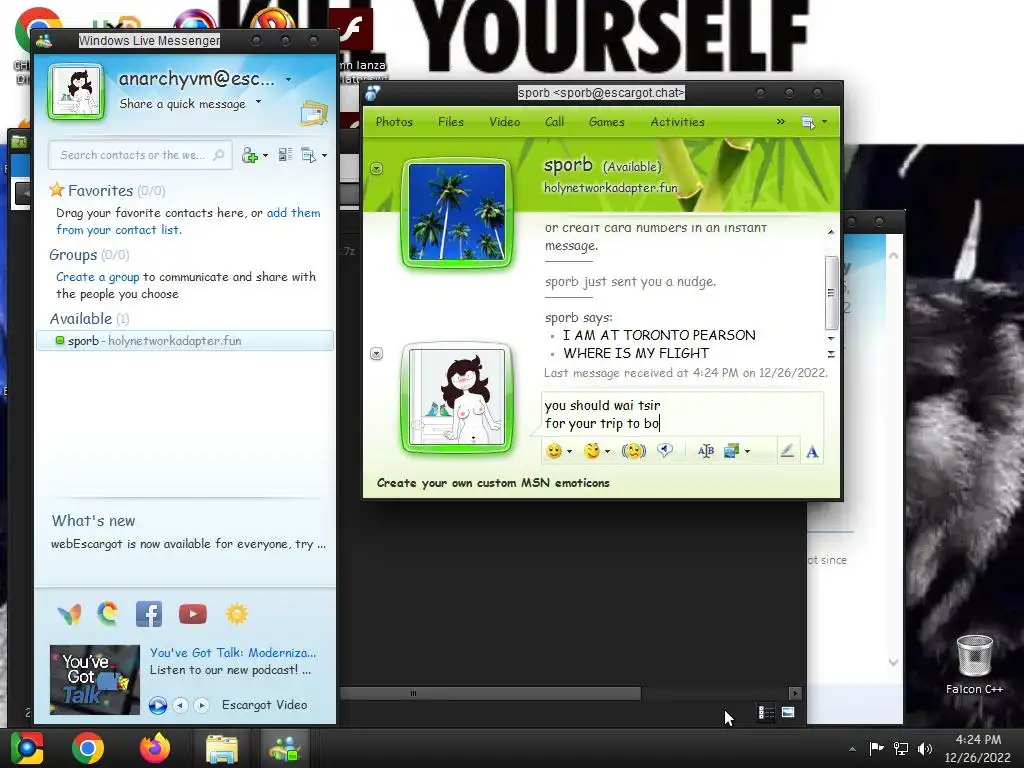This screenshot has height=768, width=1024.
Task: Switch to text typing mode A icon
Action: 812,451
